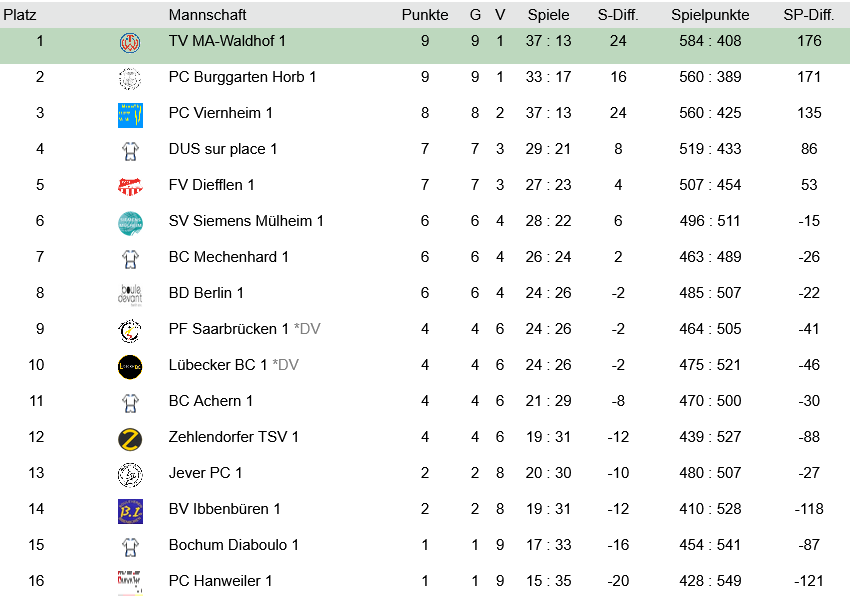Click the boule devant logo for BD Berlin
Viewport: 852px width, 613px height.
(x=130, y=294)
